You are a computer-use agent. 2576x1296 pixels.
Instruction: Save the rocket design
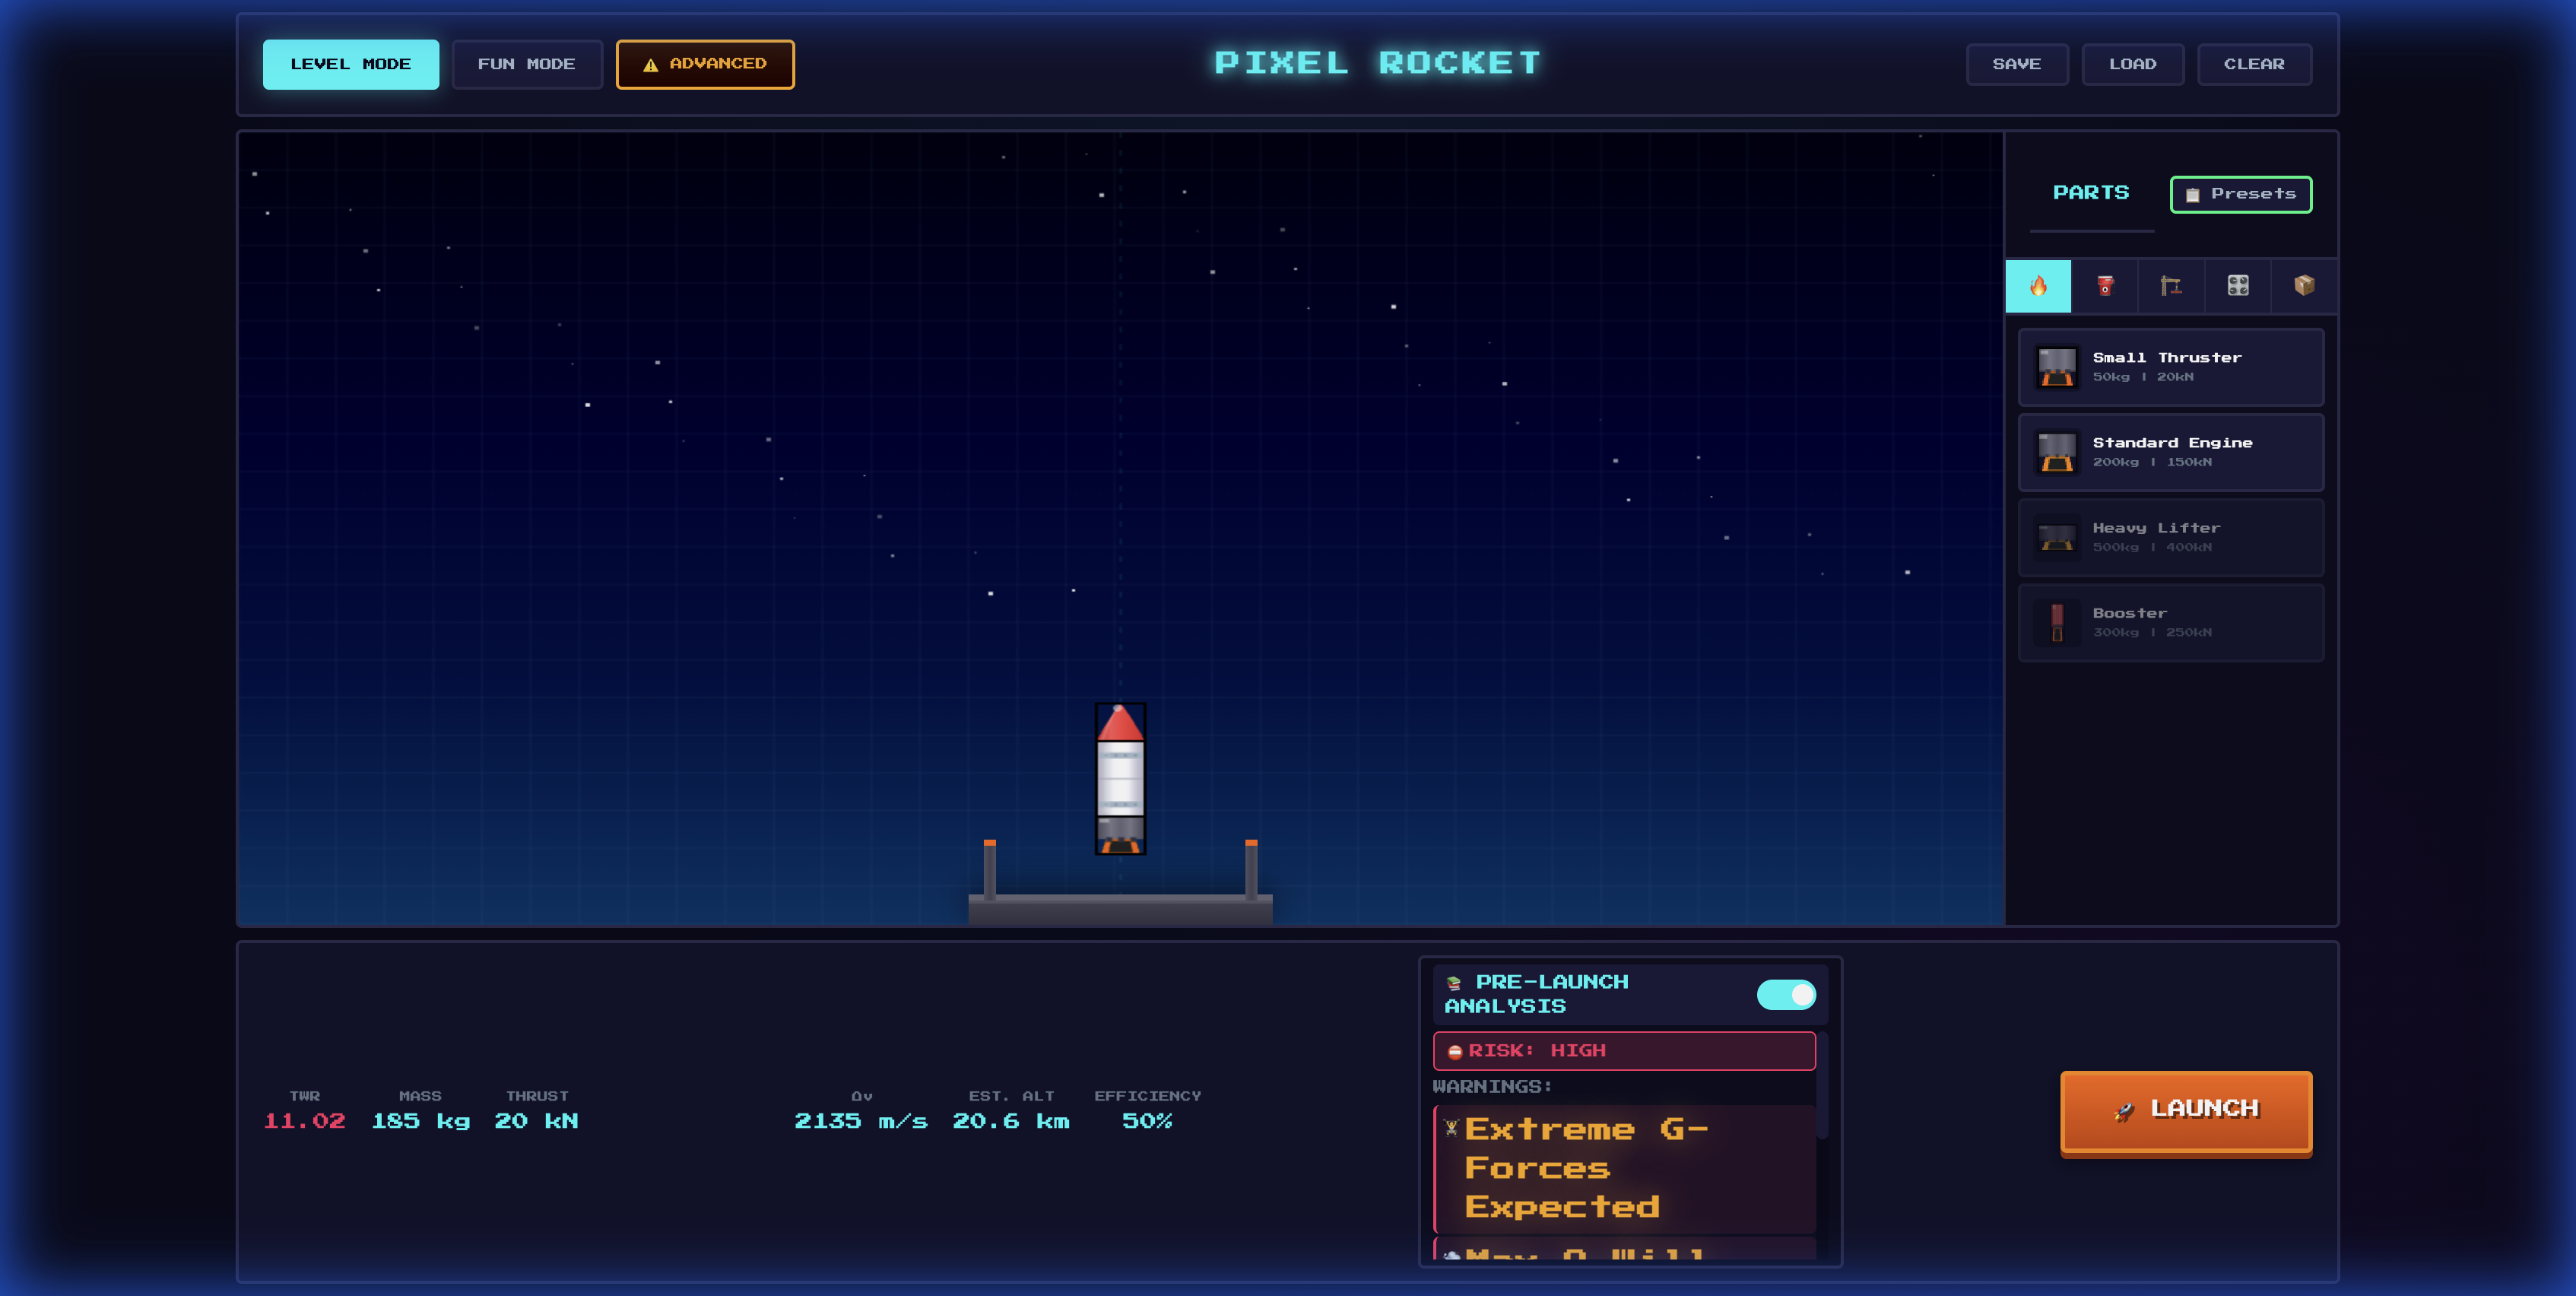[x=2017, y=63]
